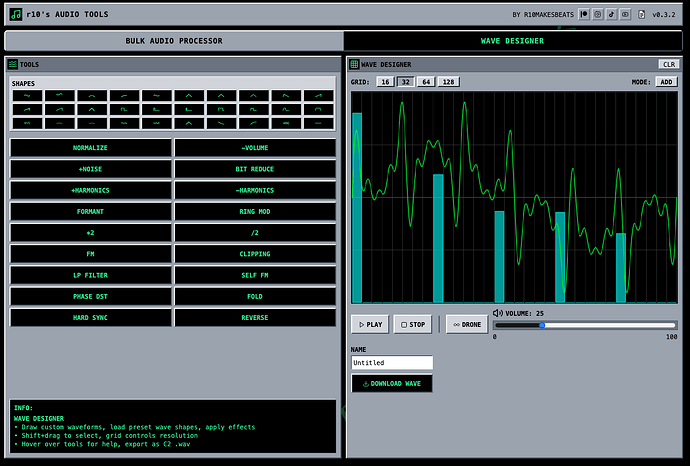This screenshot has width=690, height=466.
Task: Open the YouTube link icon
Action: click(x=625, y=15)
